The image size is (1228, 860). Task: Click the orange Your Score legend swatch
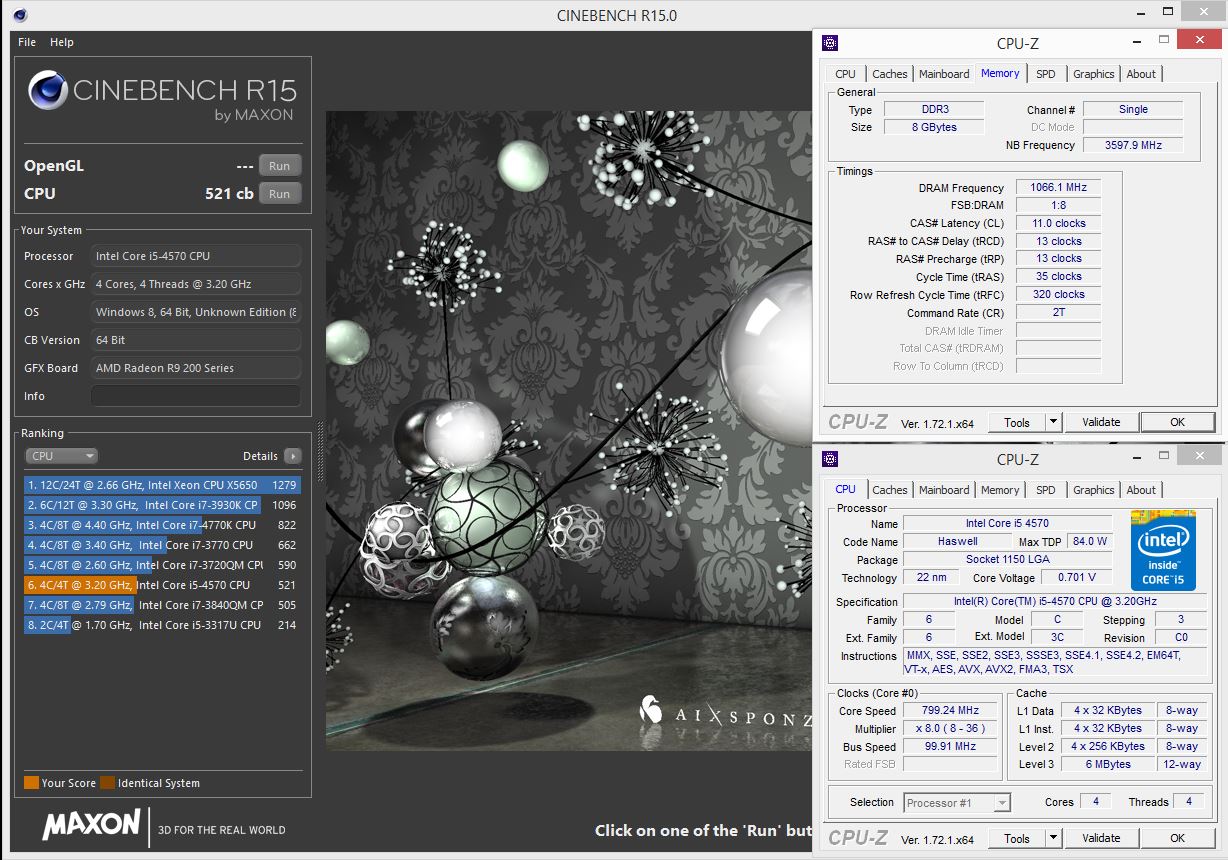(31, 783)
